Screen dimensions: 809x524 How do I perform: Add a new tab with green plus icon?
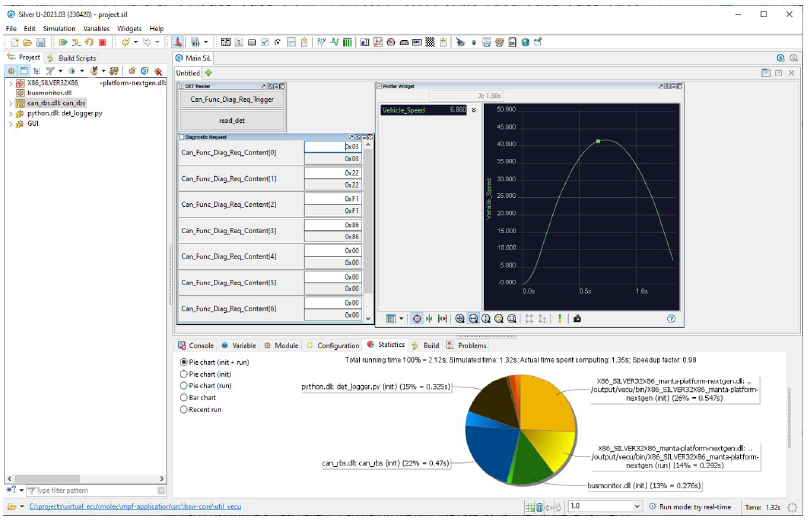coord(209,73)
